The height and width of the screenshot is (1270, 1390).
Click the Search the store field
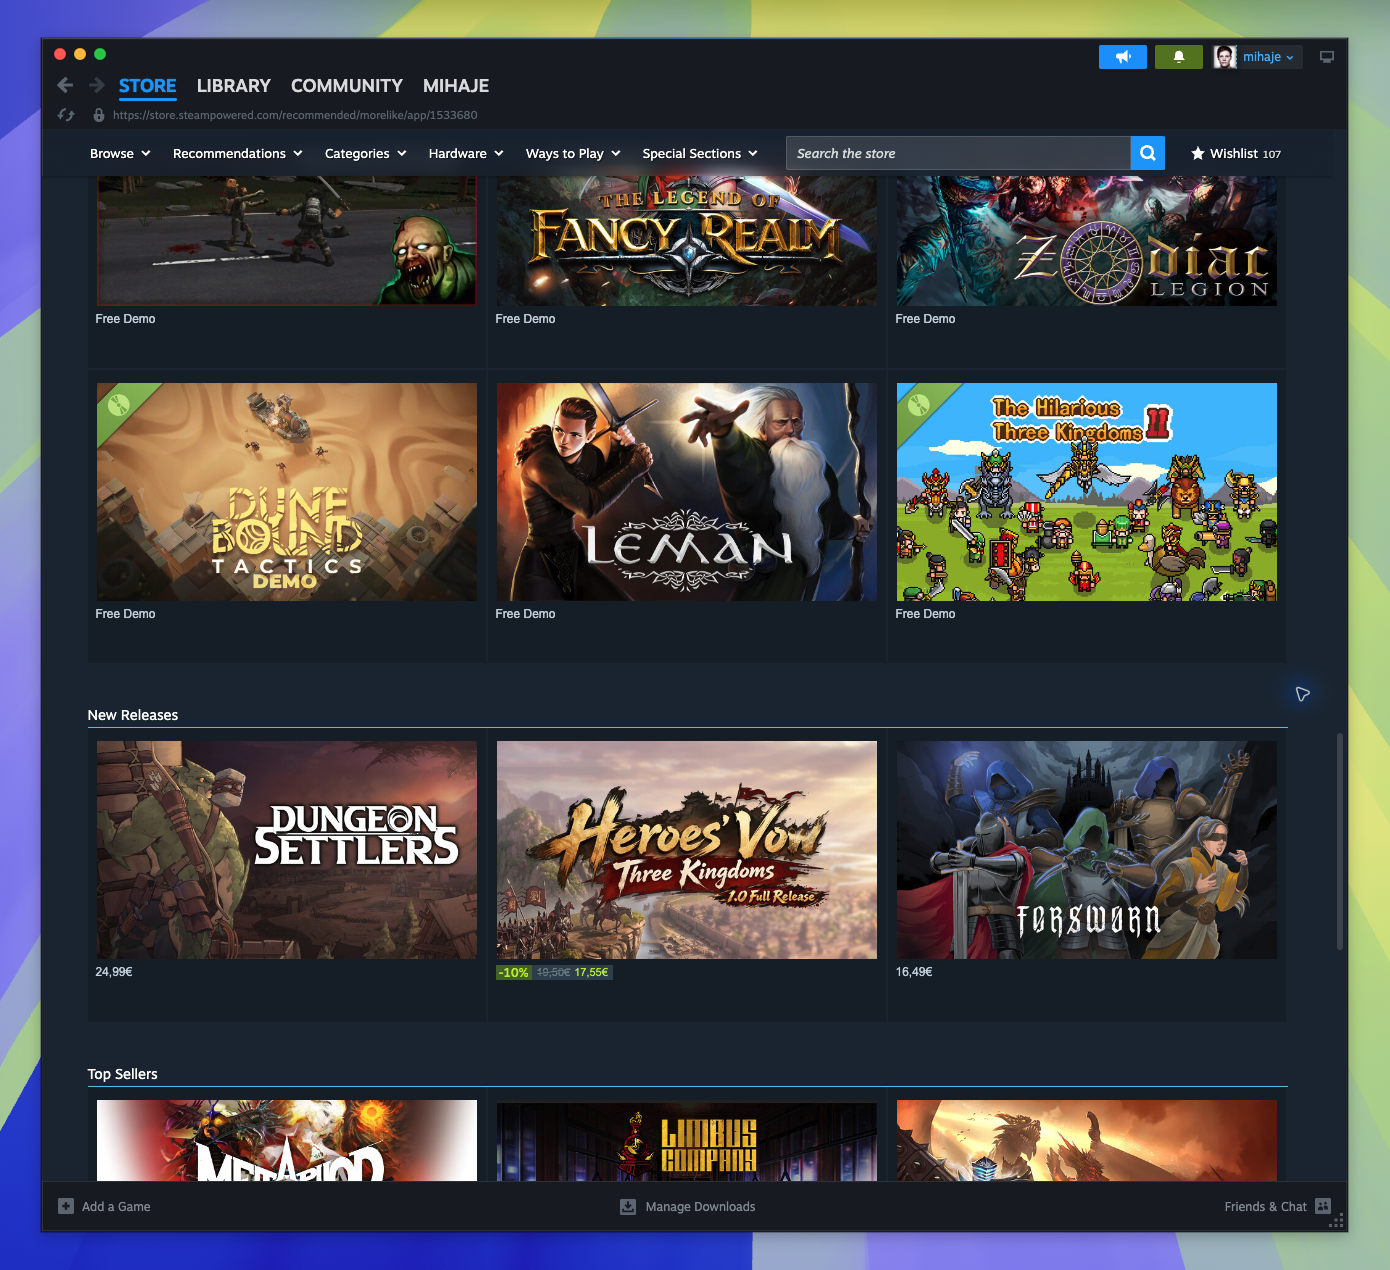click(x=958, y=153)
